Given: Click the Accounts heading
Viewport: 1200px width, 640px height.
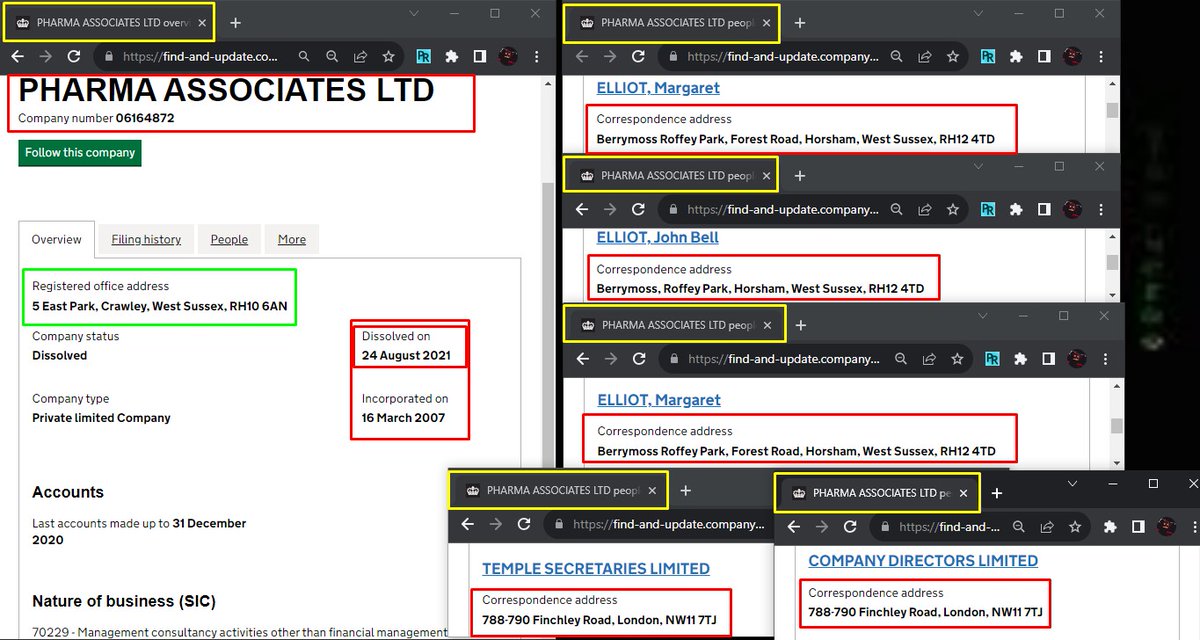Looking at the screenshot, I should pyautogui.click(x=68, y=492).
